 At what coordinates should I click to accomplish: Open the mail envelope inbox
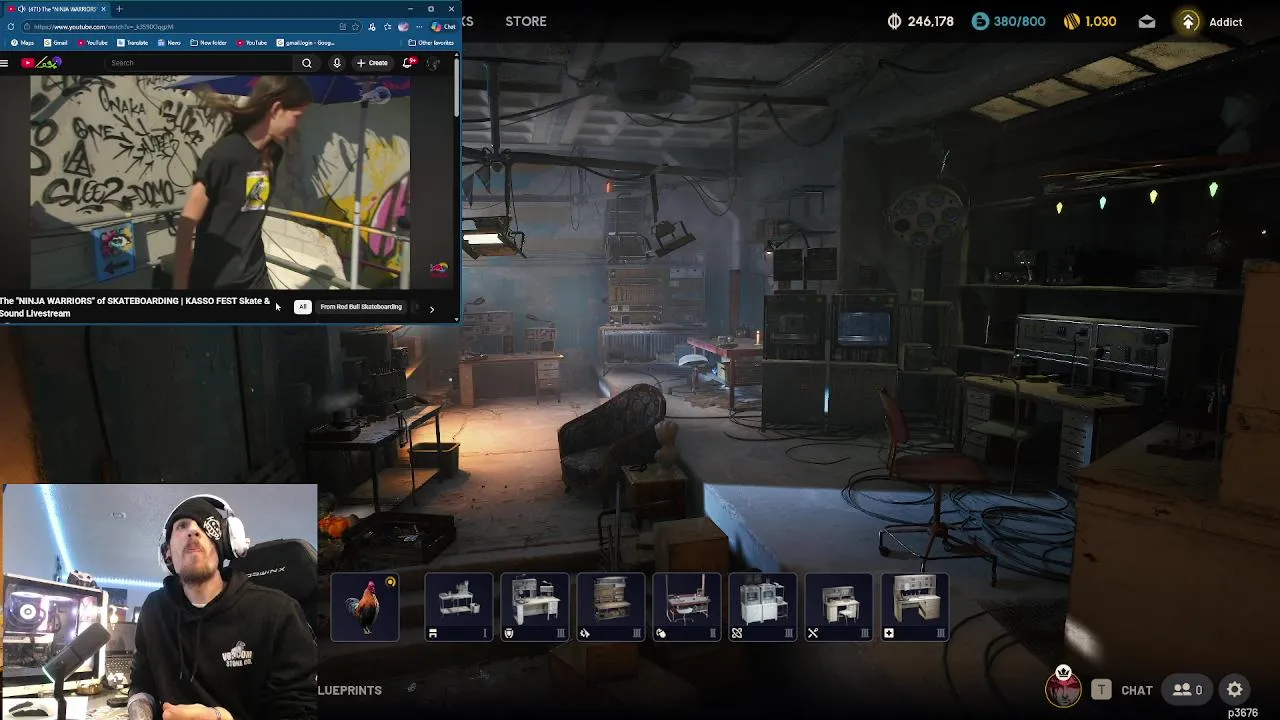pos(1147,22)
